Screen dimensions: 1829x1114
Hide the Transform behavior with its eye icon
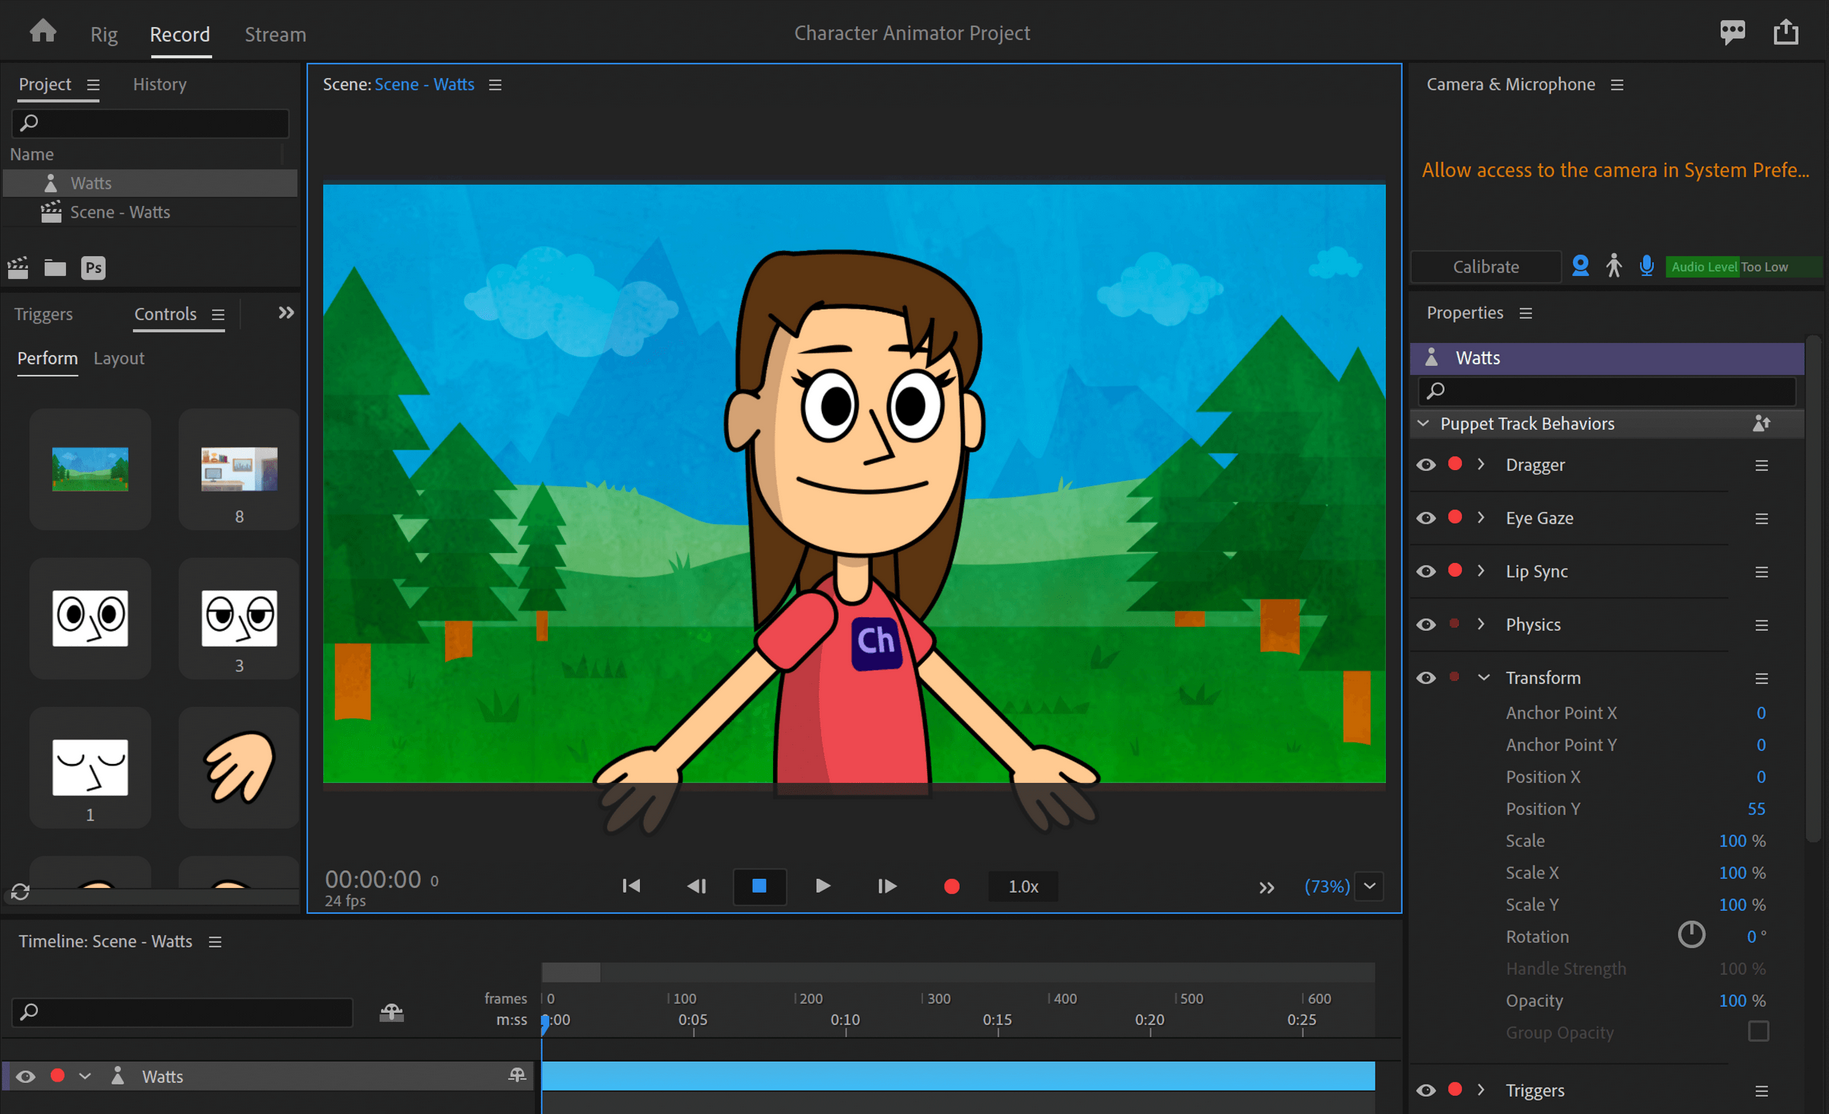coord(1426,678)
